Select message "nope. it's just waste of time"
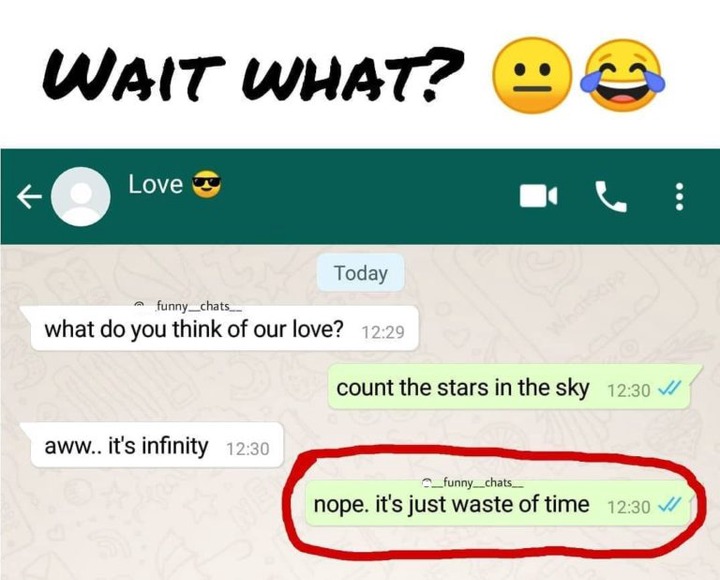Viewport: 720px width, 580px height. point(499,504)
